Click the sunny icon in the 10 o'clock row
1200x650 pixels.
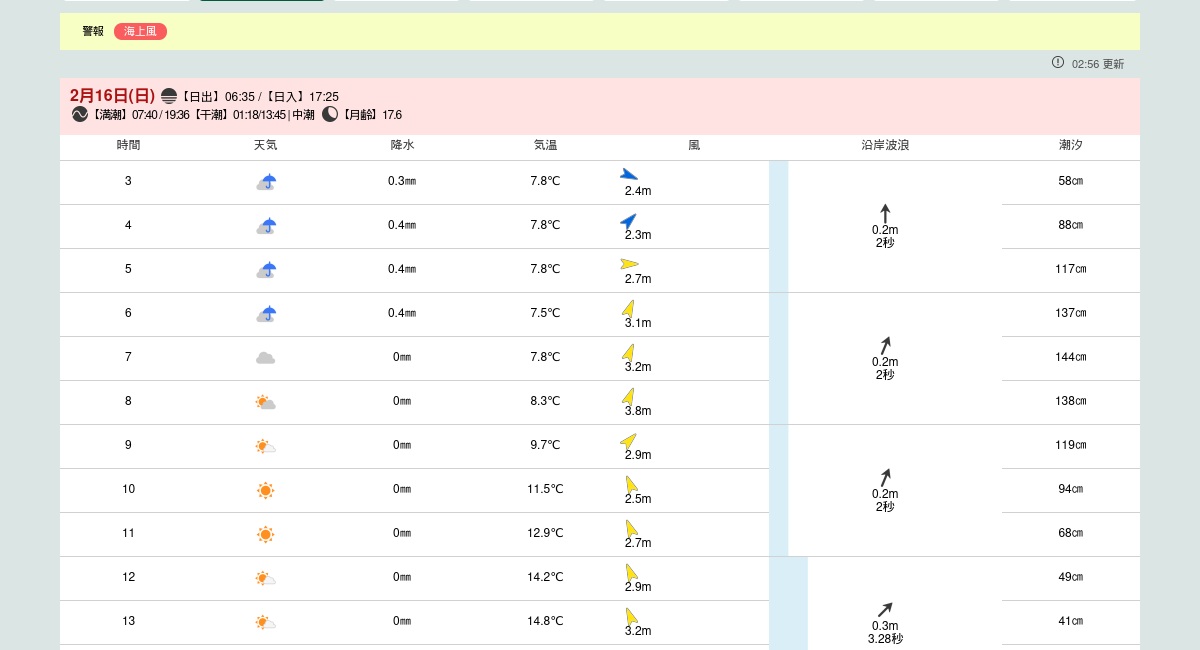point(265,490)
